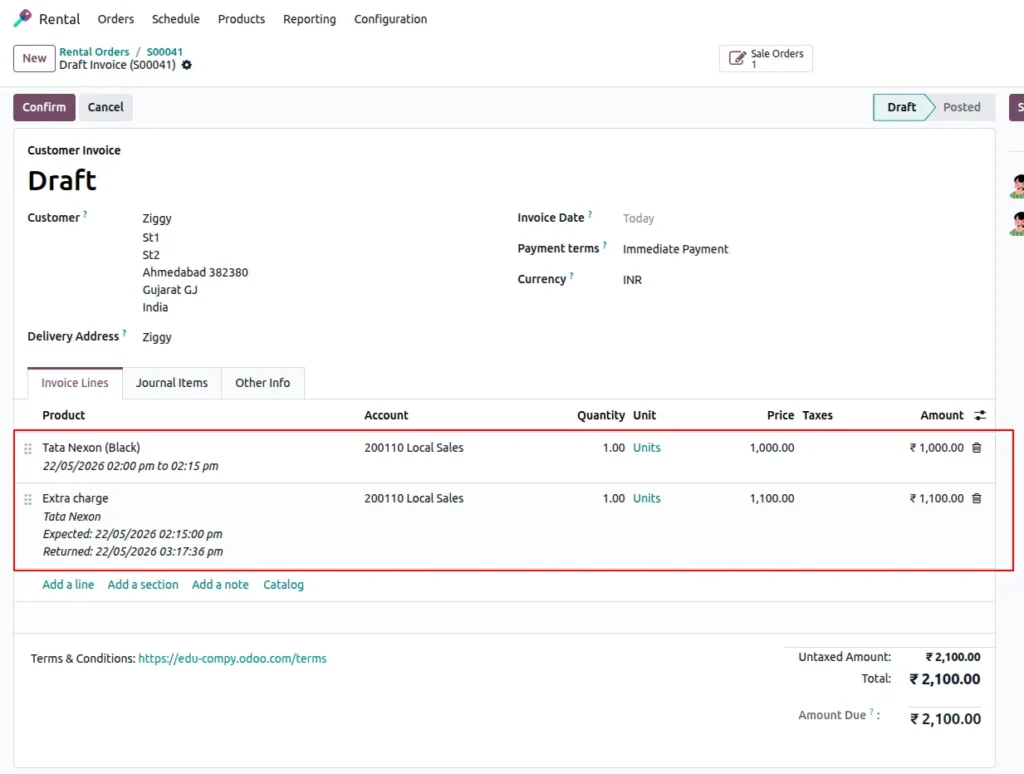Switch to the Journal Items tab

click(x=172, y=383)
